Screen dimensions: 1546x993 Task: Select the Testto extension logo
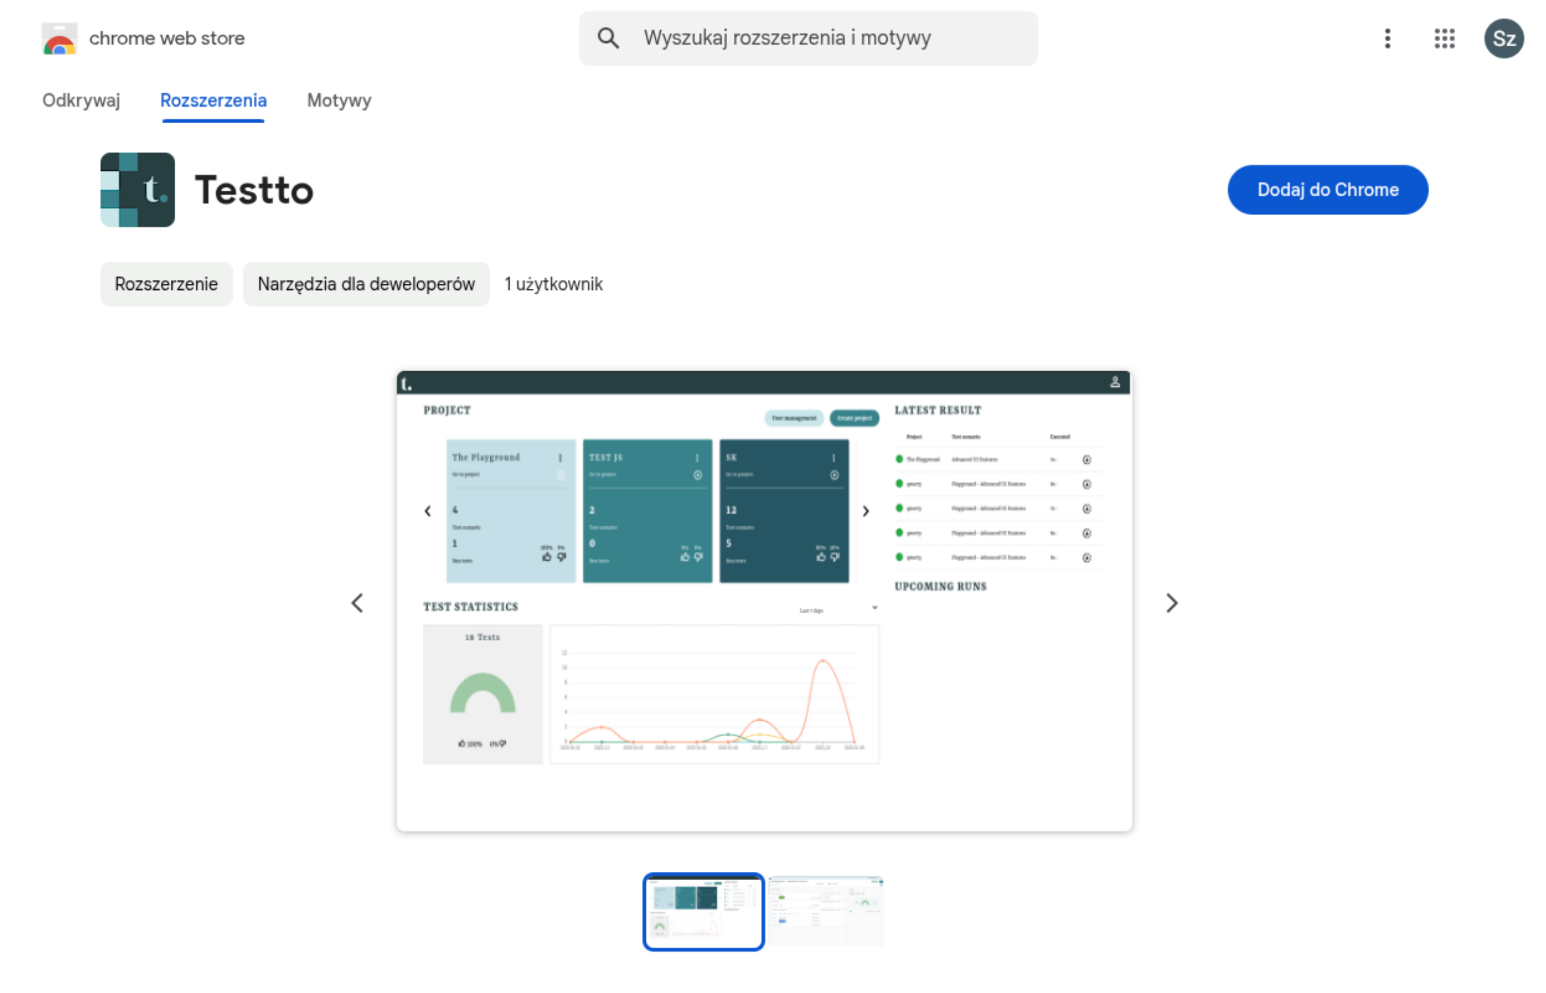[x=137, y=189]
